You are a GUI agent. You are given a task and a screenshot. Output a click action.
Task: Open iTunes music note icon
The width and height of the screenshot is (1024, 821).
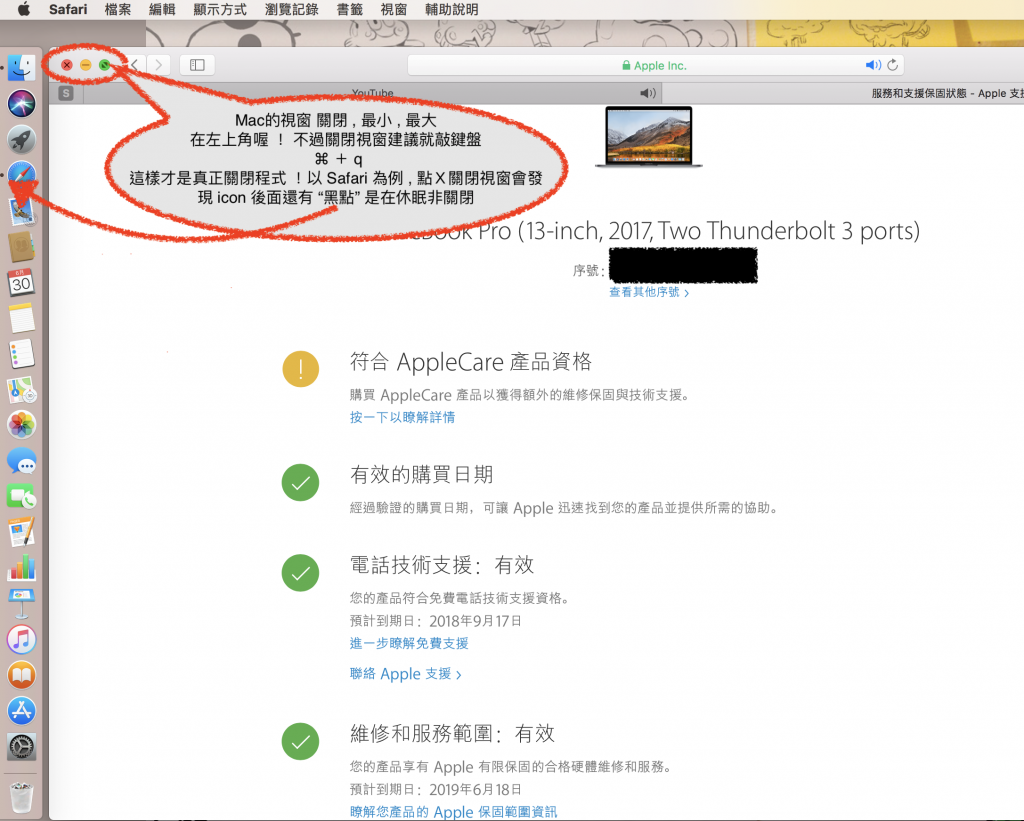22,639
